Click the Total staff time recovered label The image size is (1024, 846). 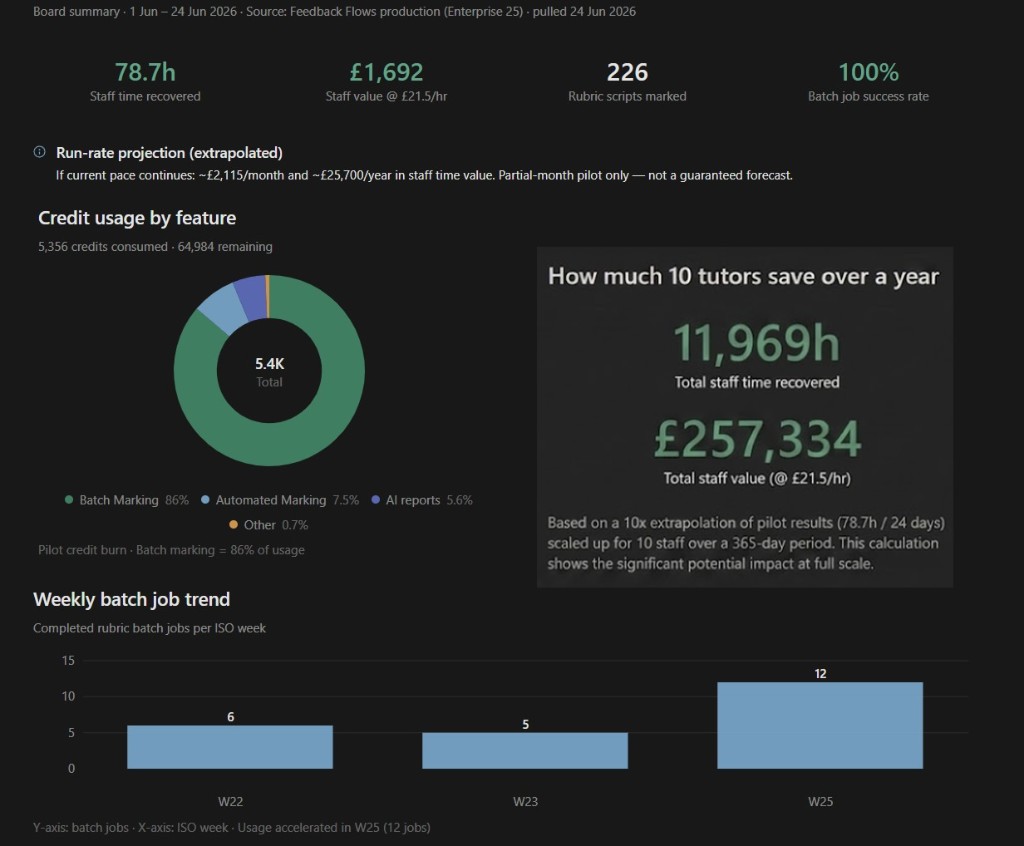click(757, 382)
